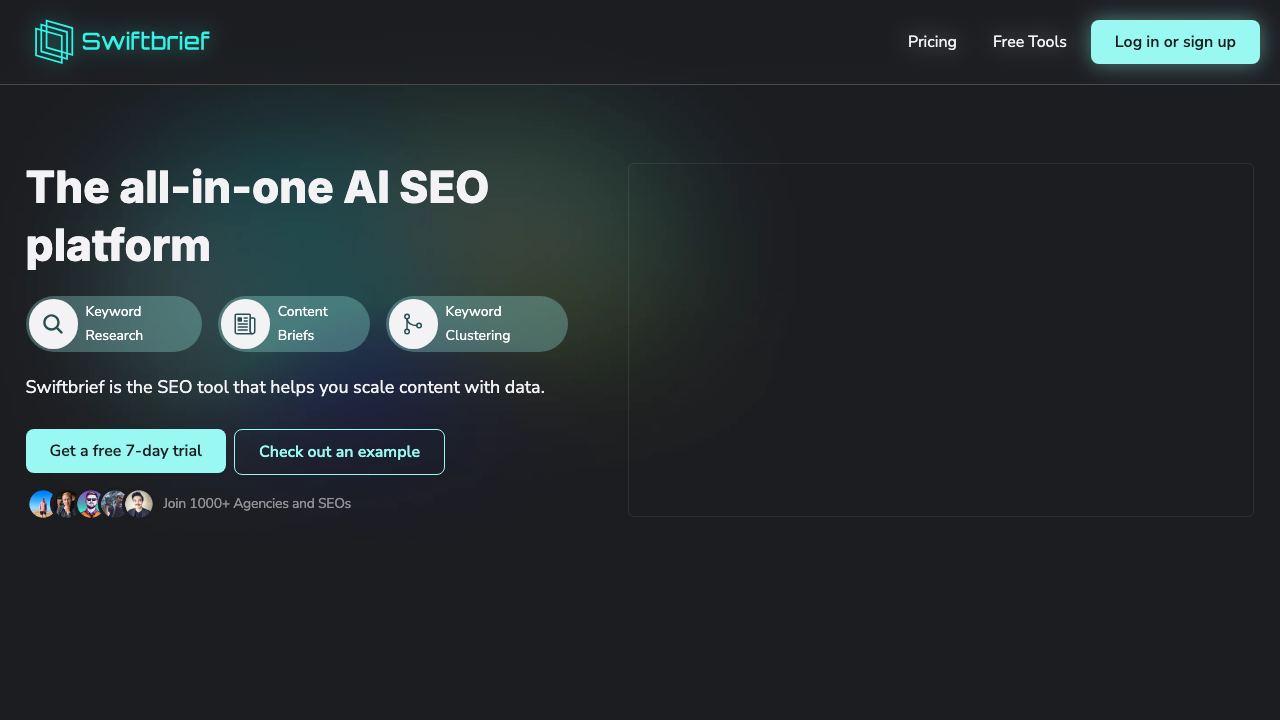Click the first user avatar in the row
Image resolution: width=1280 pixels, height=720 pixels.
pos(42,504)
